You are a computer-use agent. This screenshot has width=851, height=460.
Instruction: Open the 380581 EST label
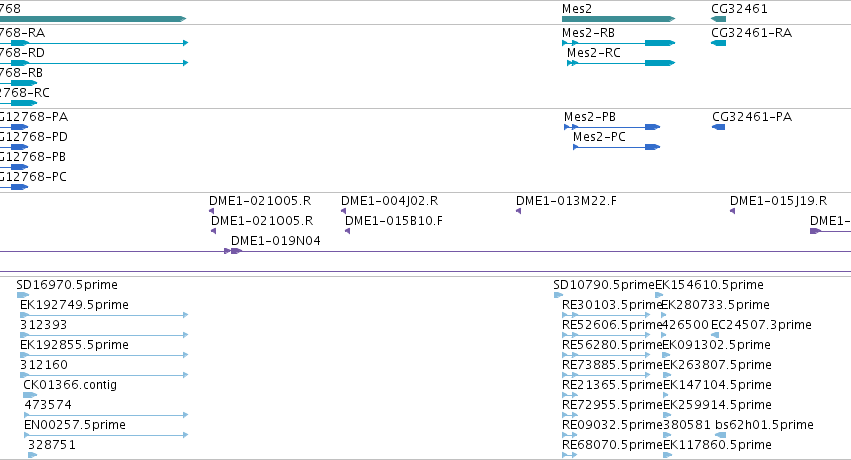(x=687, y=425)
